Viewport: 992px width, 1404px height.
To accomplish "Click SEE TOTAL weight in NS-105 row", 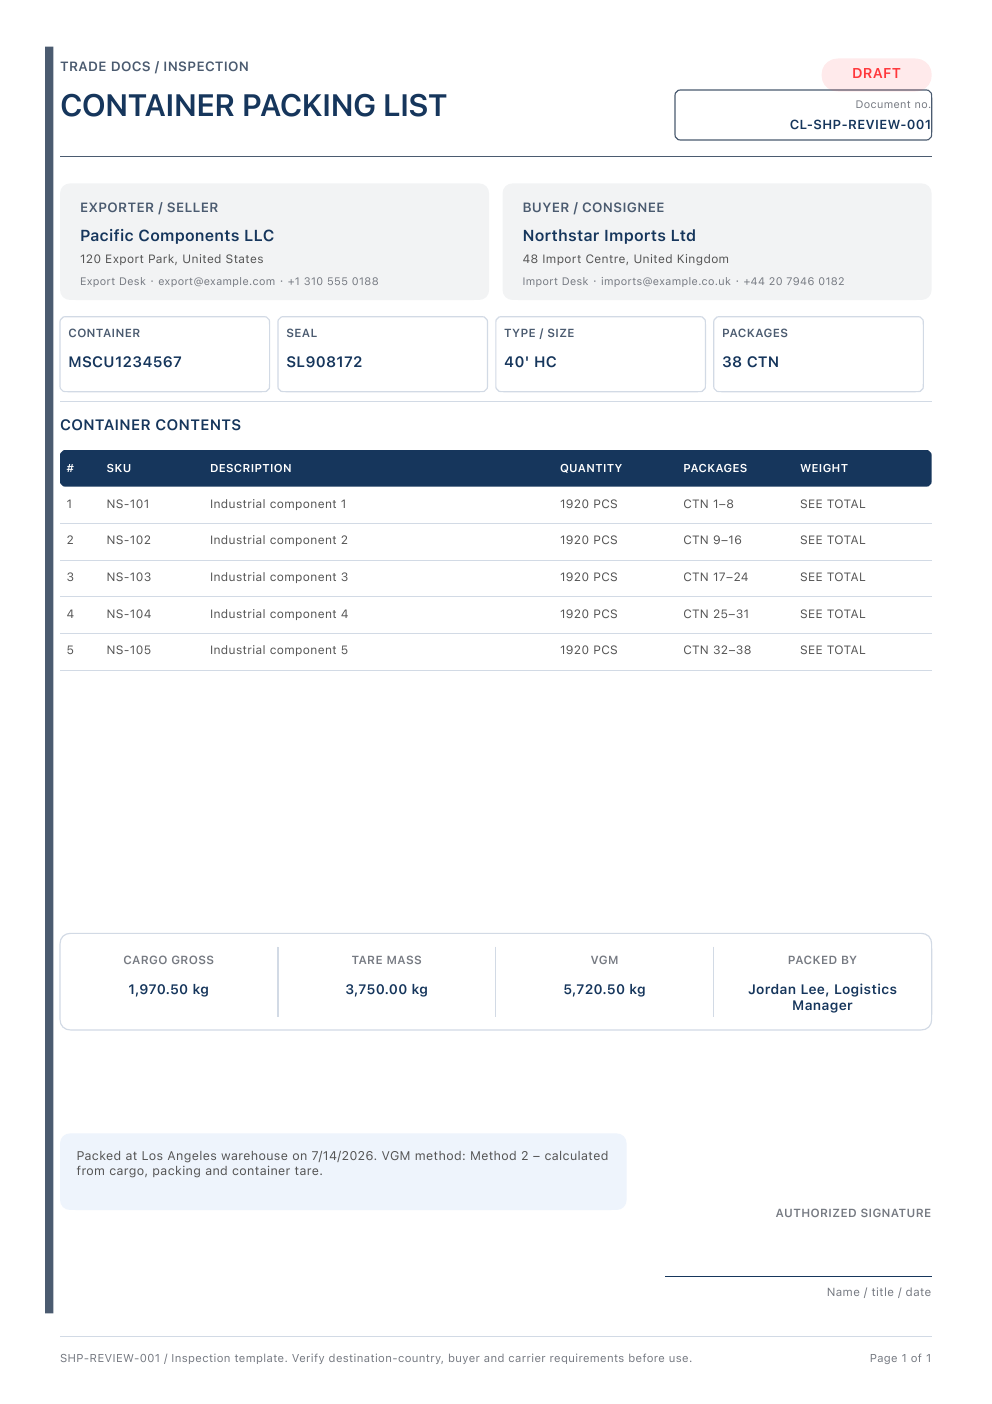I will pos(833,650).
